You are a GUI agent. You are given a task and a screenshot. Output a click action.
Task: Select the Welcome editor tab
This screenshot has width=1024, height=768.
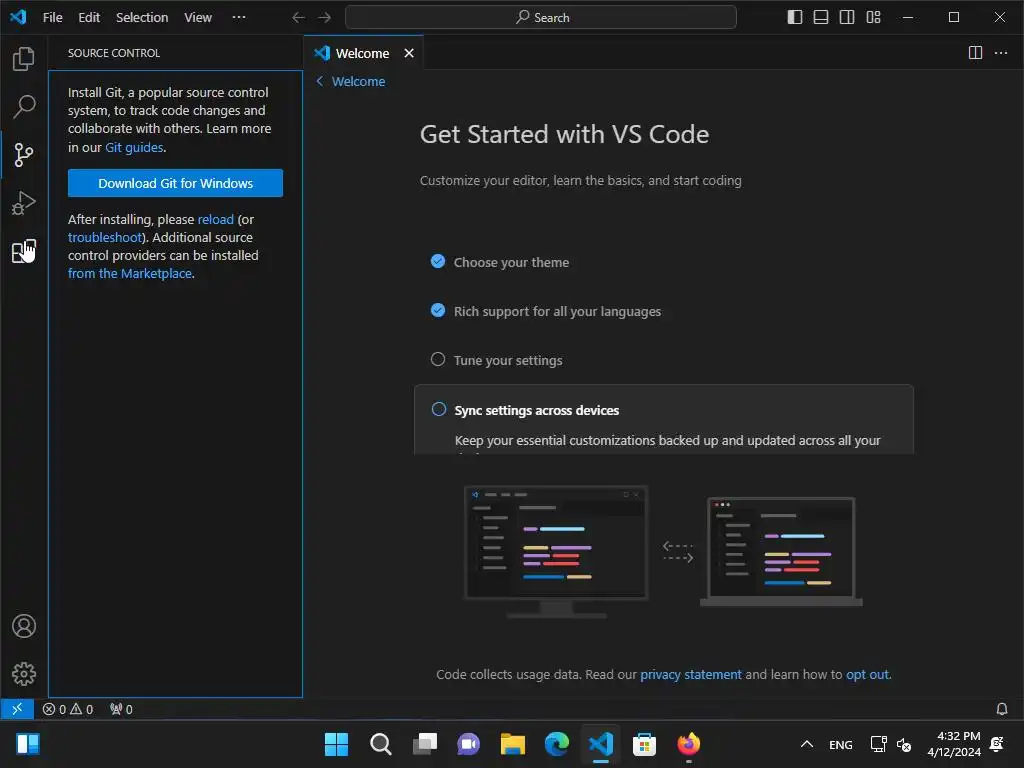click(363, 53)
